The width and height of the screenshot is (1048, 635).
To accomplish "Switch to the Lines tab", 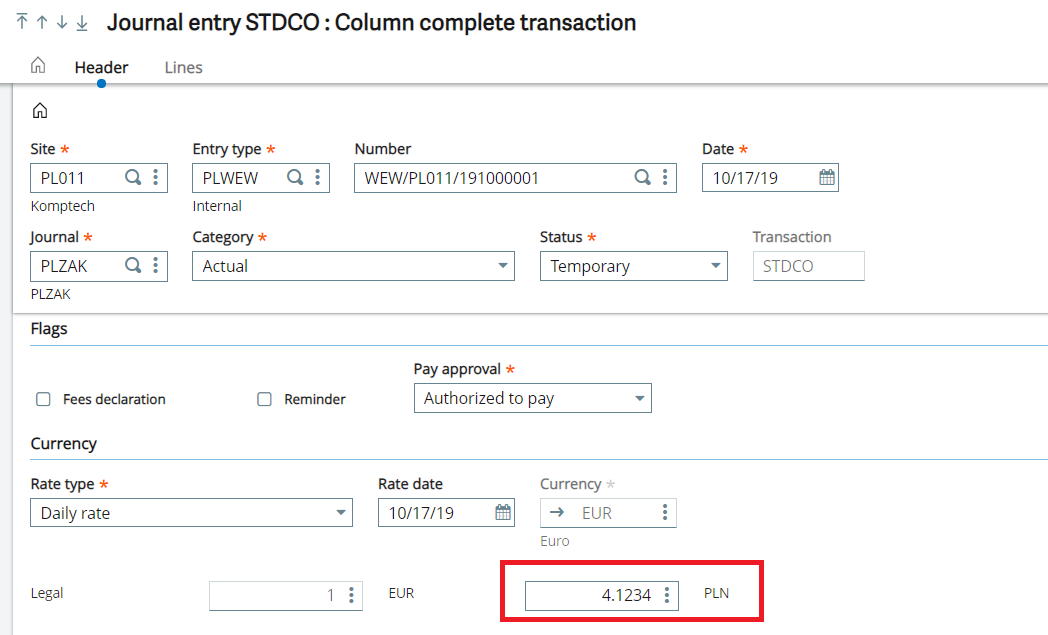I will 183,68.
